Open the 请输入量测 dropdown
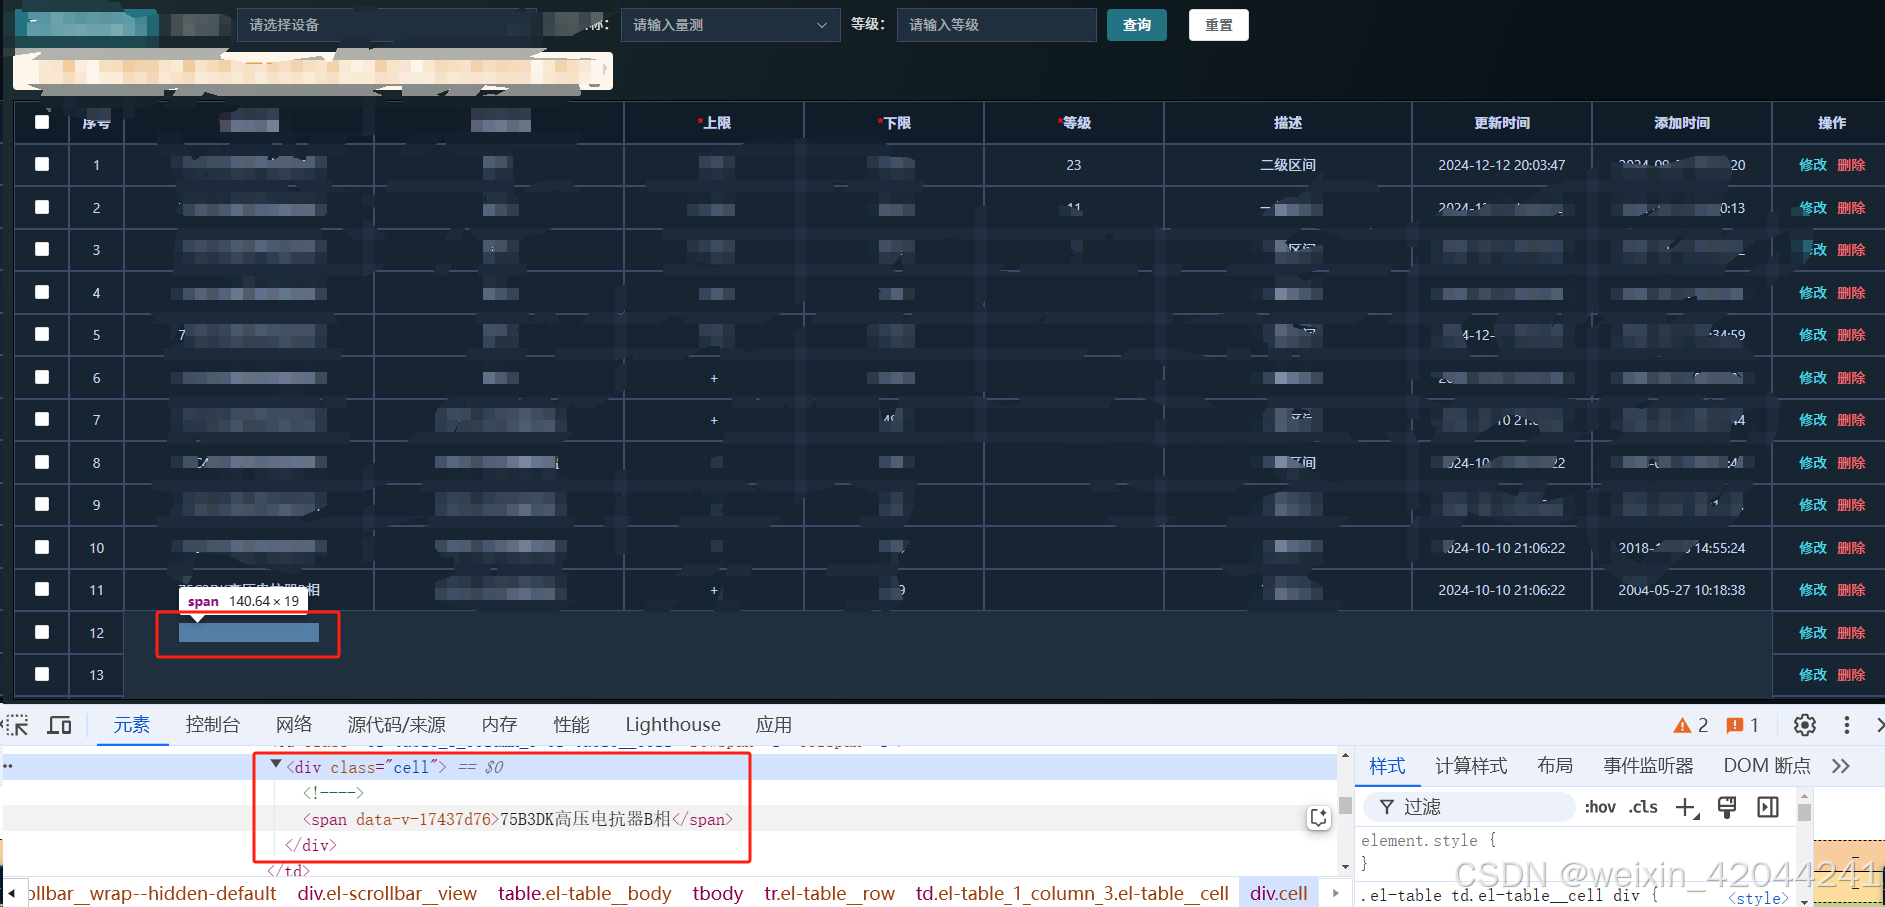 coord(730,24)
